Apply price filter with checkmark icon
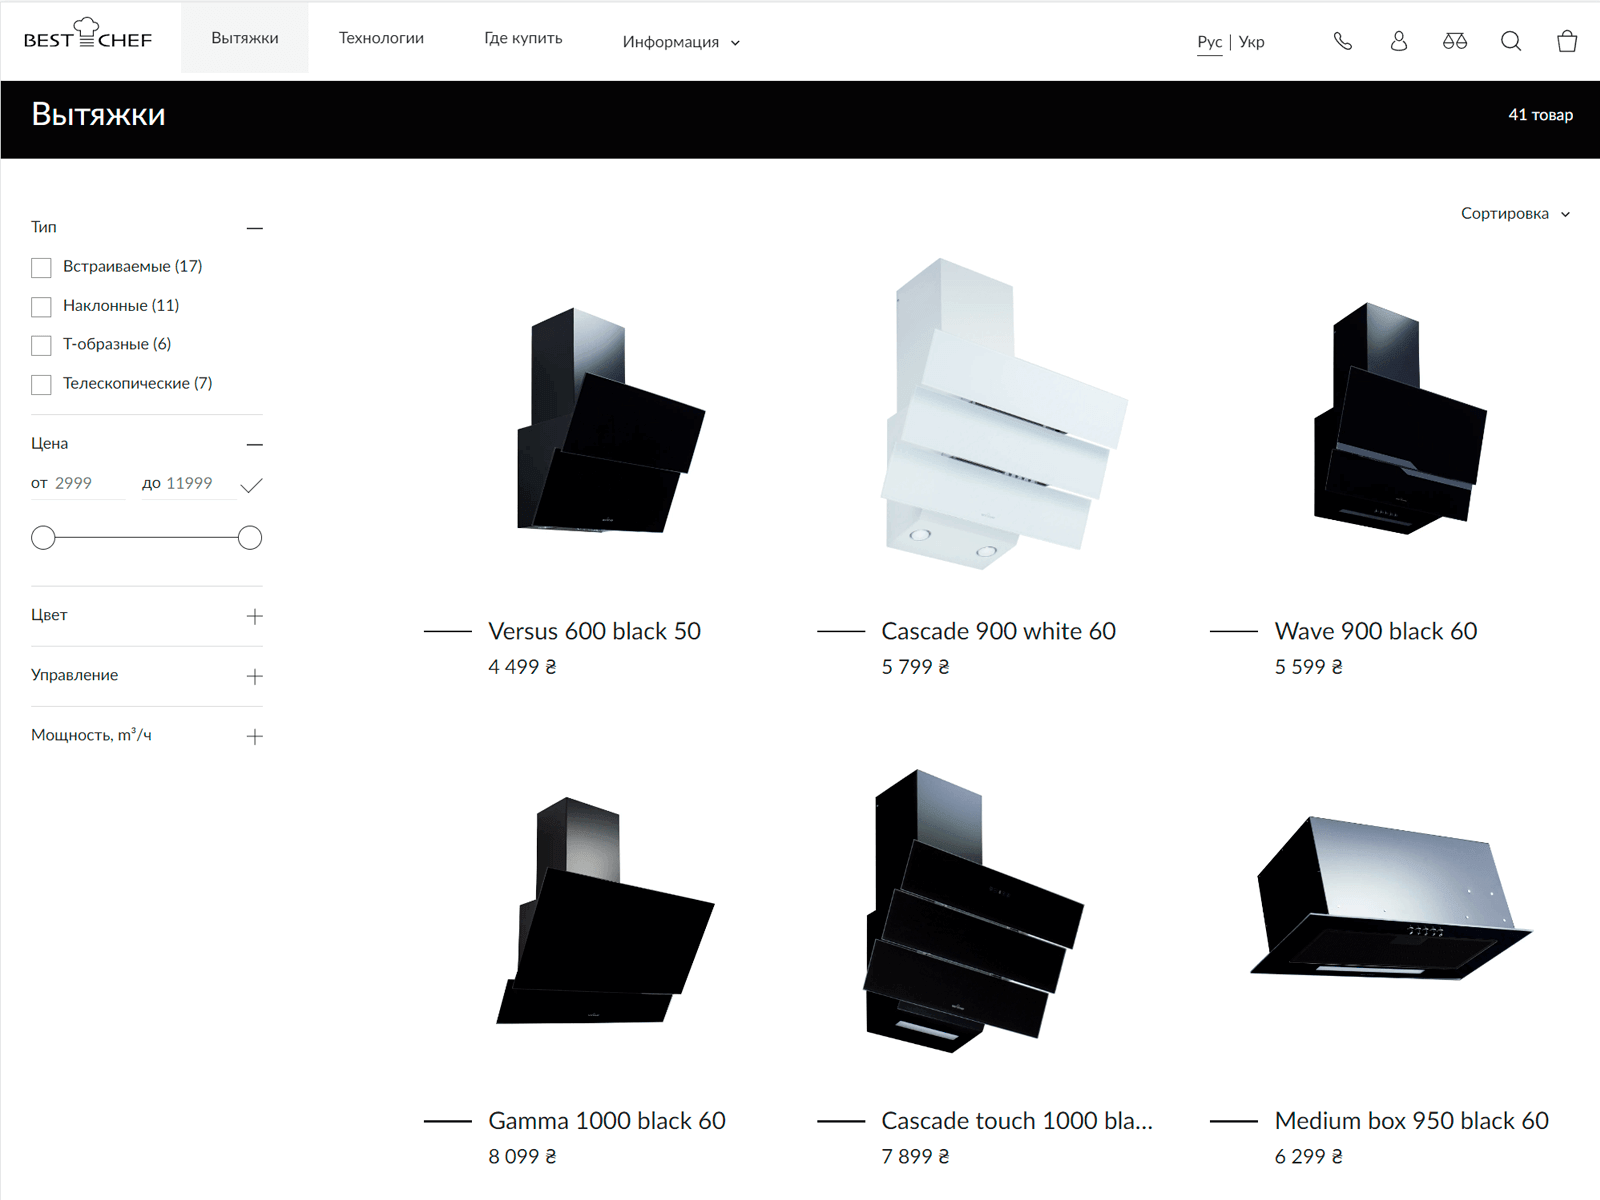Screen dimensions: 1600x1200 pos(252,485)
